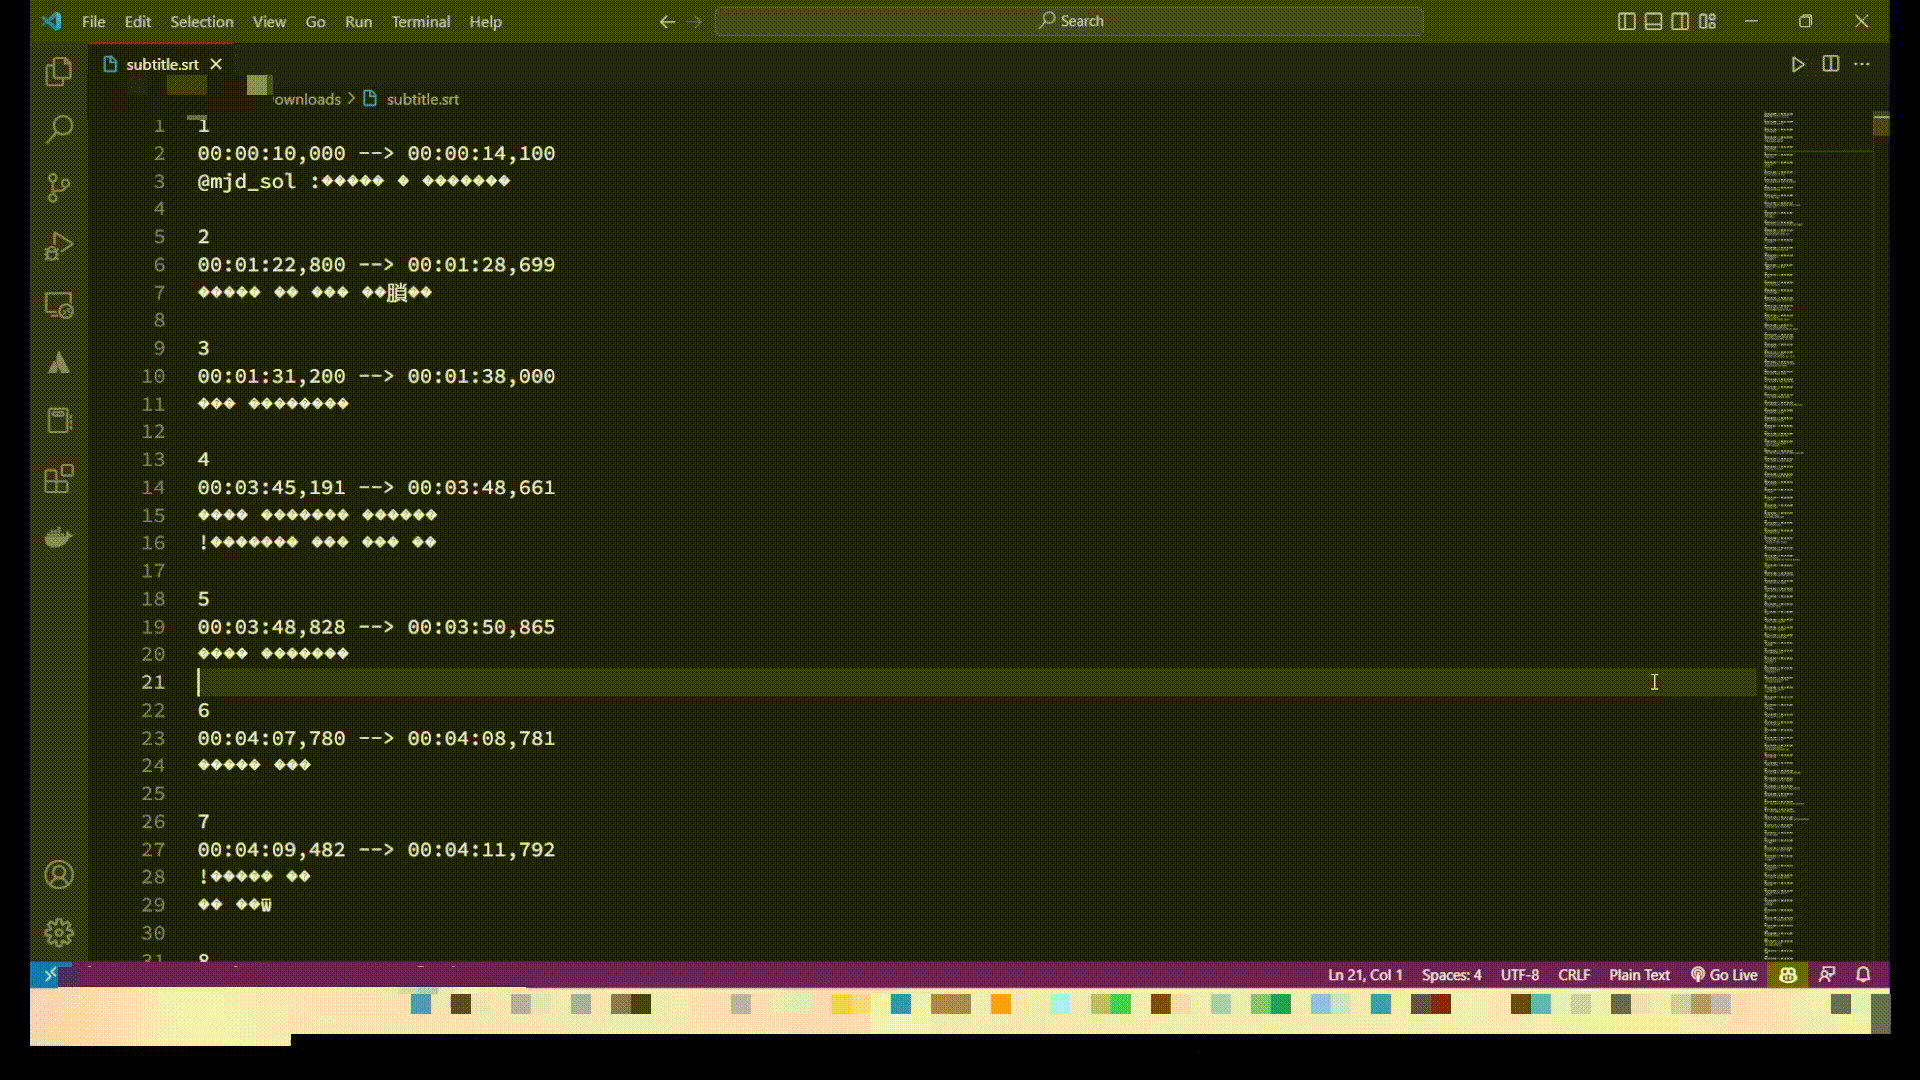Viewport: 1920px width, 1080px height.
Task: Toggle Primary Side Bar layout button
Action: point(1626,21)
